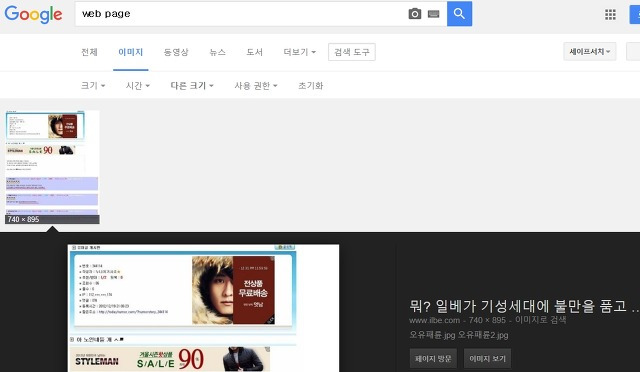The width and height of the screenshot is (640, 372).
Task: Click 초기화 to reset filters
Action: (x=311, y=86)
